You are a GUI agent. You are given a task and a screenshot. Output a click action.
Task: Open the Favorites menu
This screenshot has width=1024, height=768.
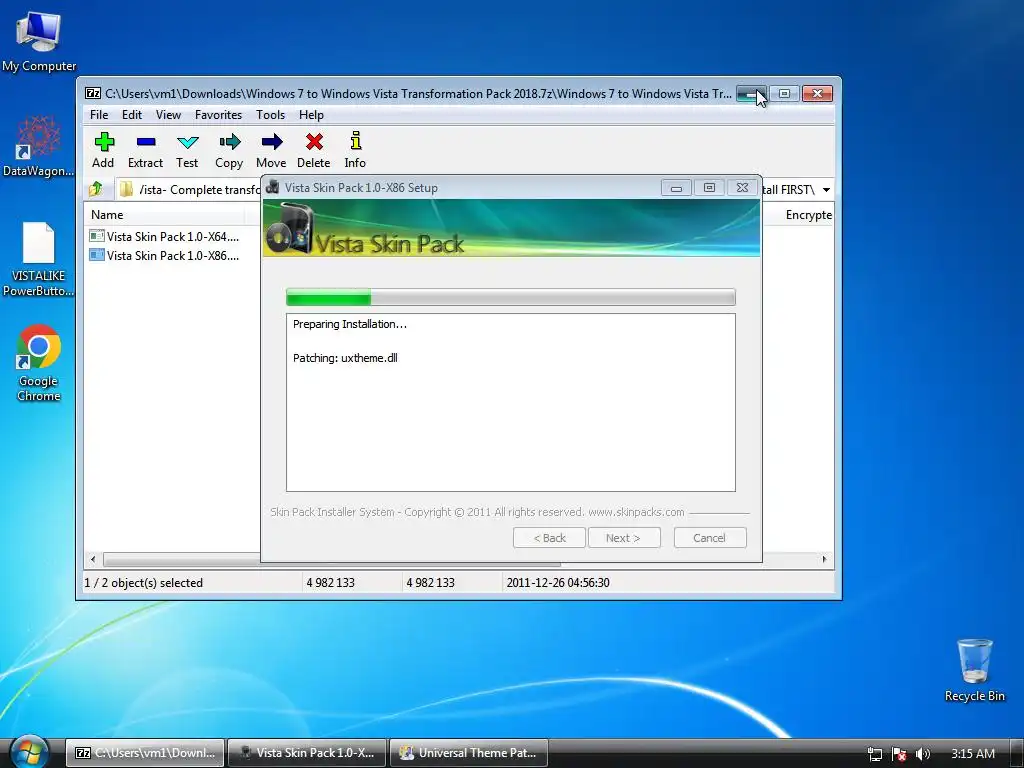218,115
